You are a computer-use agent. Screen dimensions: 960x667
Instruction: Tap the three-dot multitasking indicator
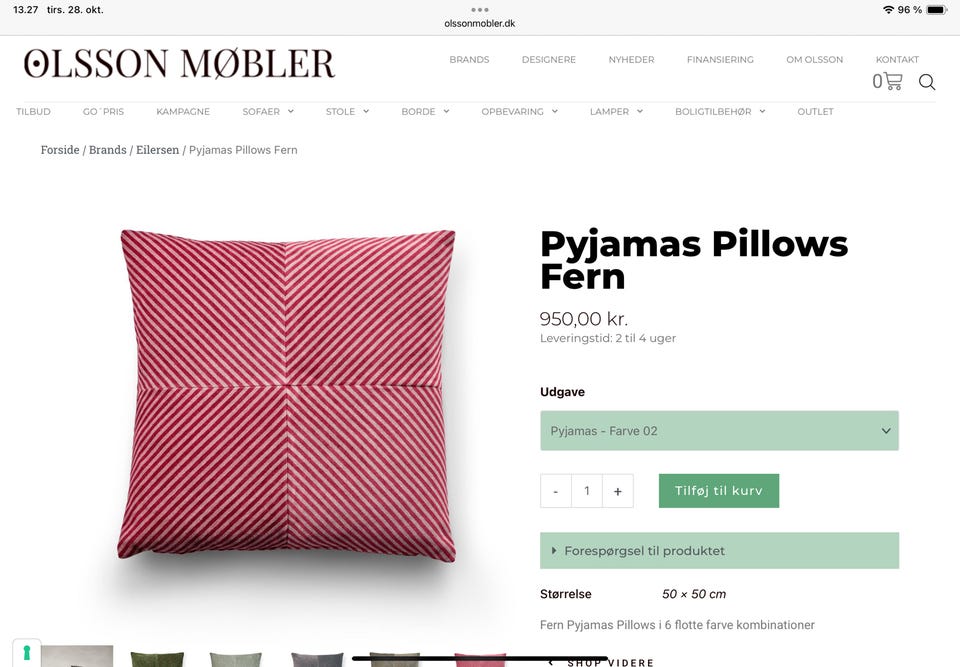(480, 10)
